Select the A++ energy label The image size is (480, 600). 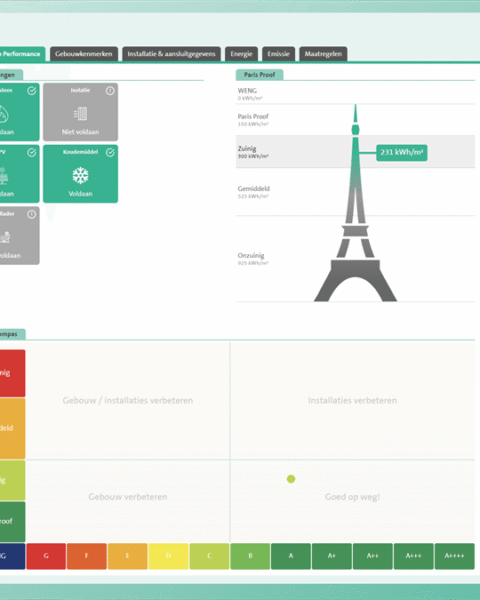coord(373,556)
